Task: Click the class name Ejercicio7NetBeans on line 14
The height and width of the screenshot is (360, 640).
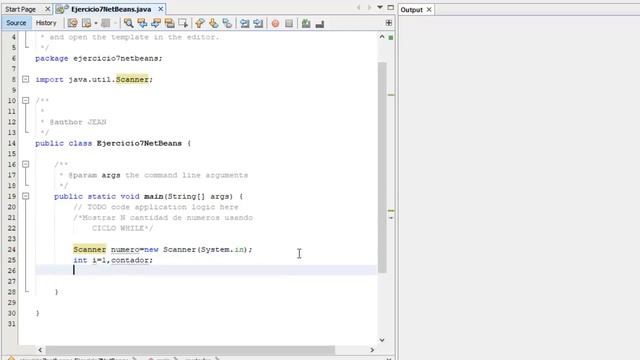Action: point(139,143)
